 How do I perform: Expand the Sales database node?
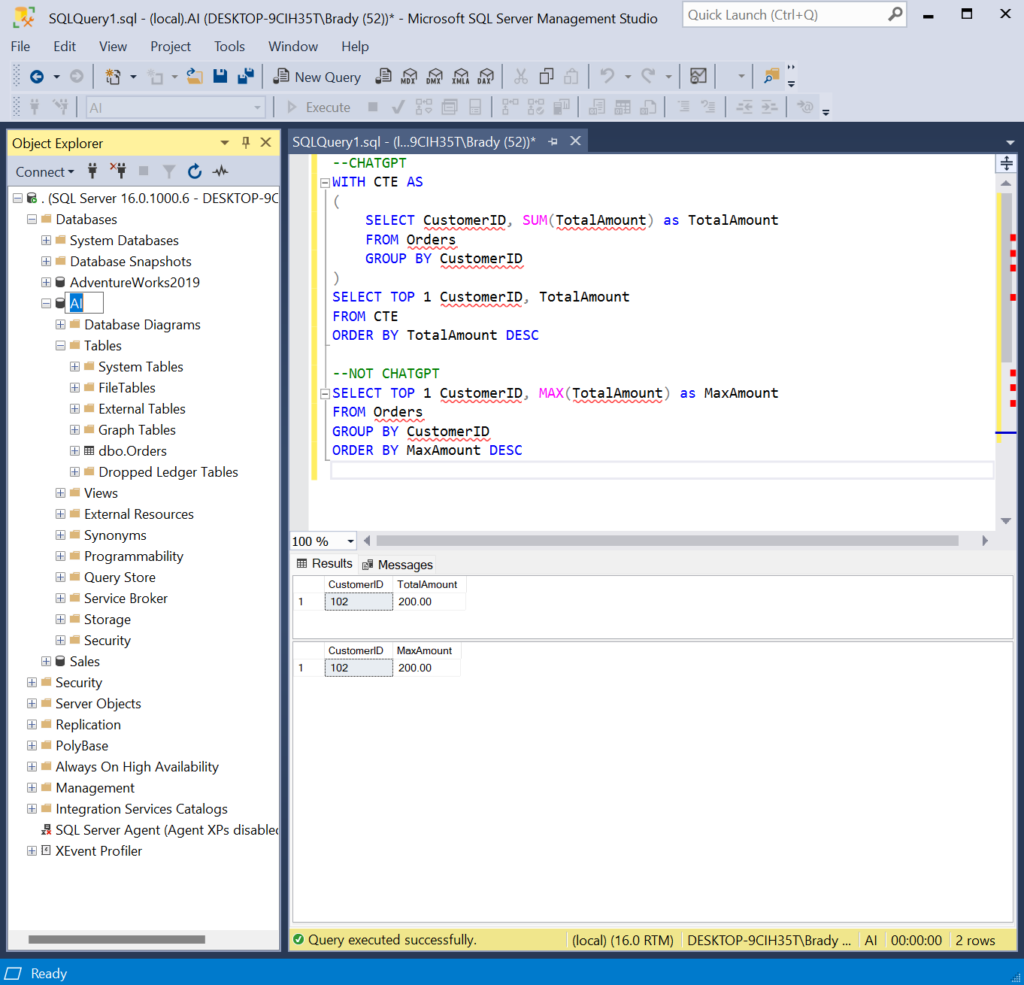[x=46, y=661]
